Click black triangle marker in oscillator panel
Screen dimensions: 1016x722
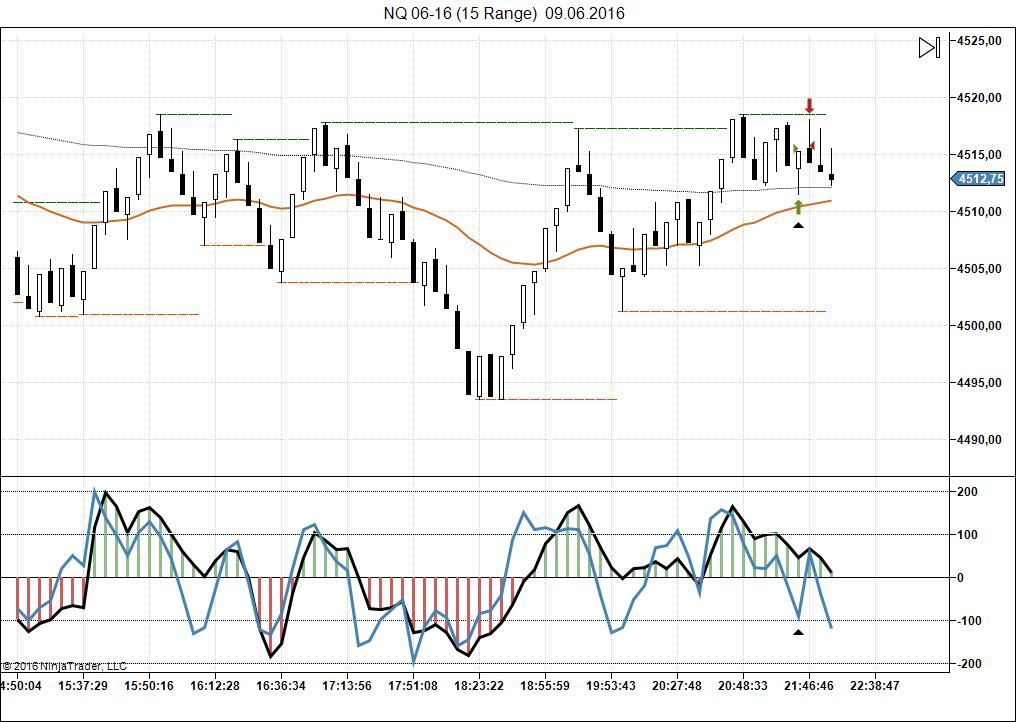[x=798, y=632]
